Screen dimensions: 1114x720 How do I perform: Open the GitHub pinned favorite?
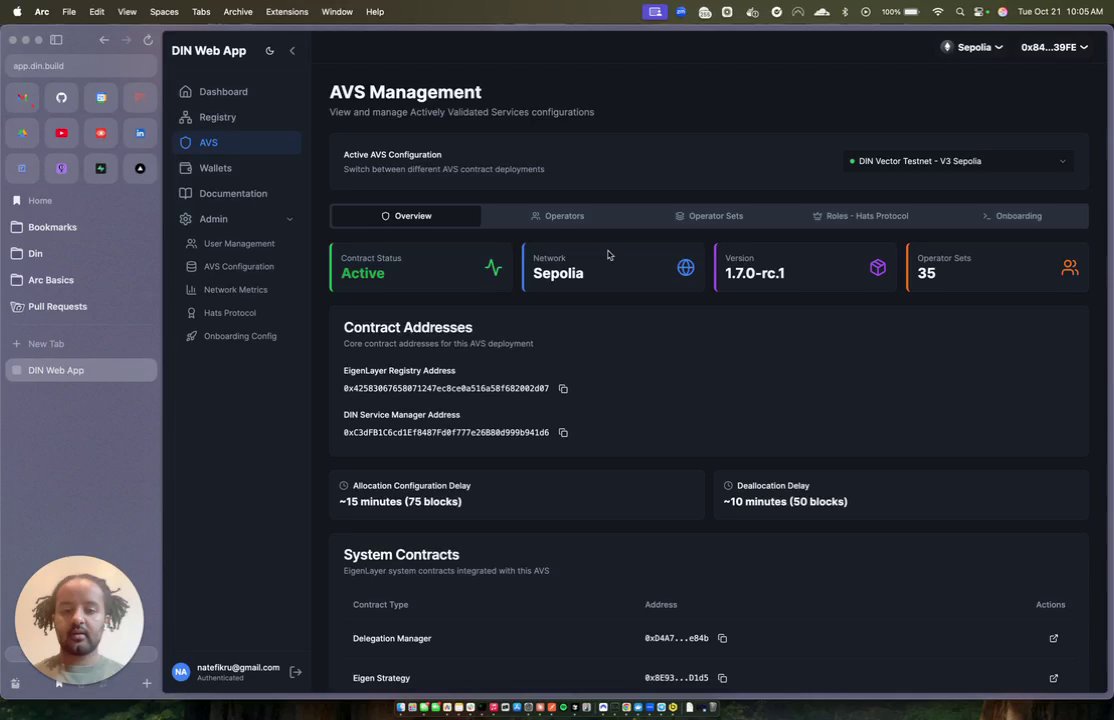(62, 98)
